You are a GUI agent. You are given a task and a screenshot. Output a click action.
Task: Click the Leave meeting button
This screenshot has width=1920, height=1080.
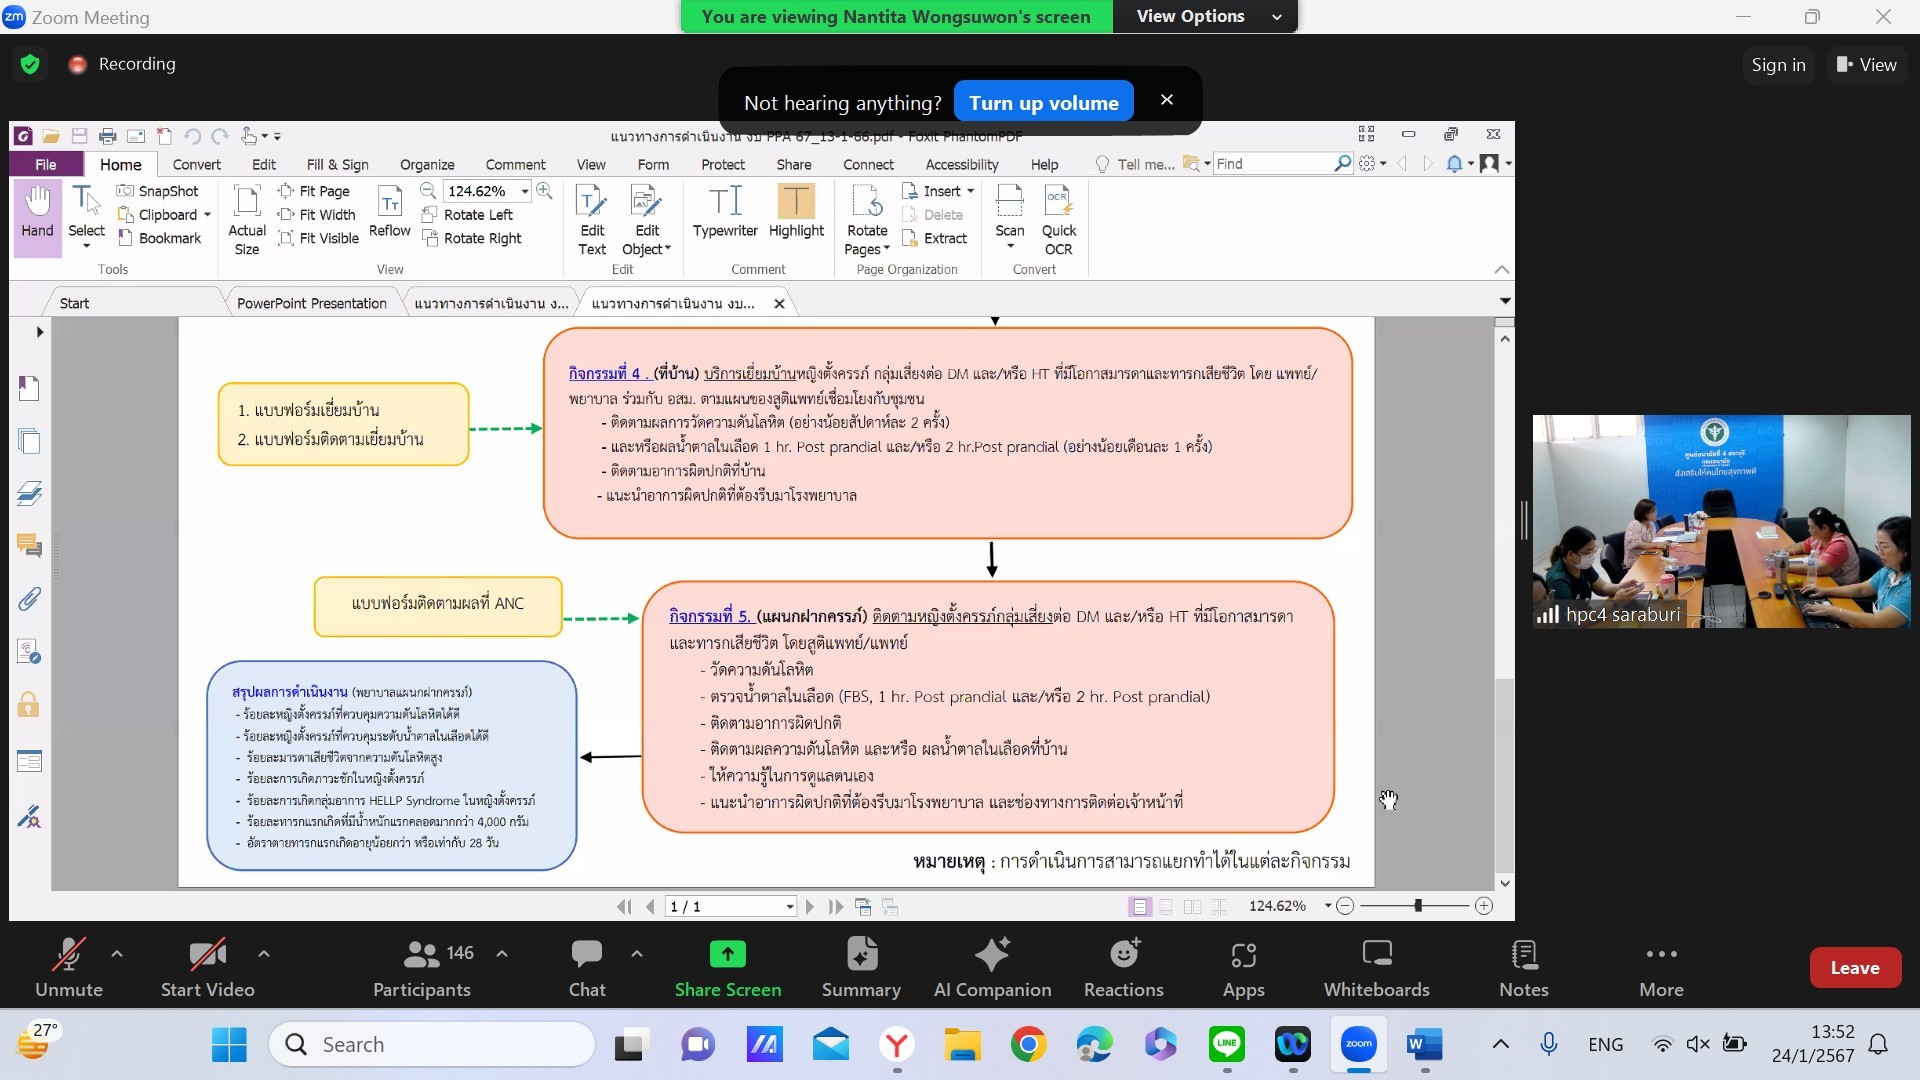click(x=1855, y=967)
